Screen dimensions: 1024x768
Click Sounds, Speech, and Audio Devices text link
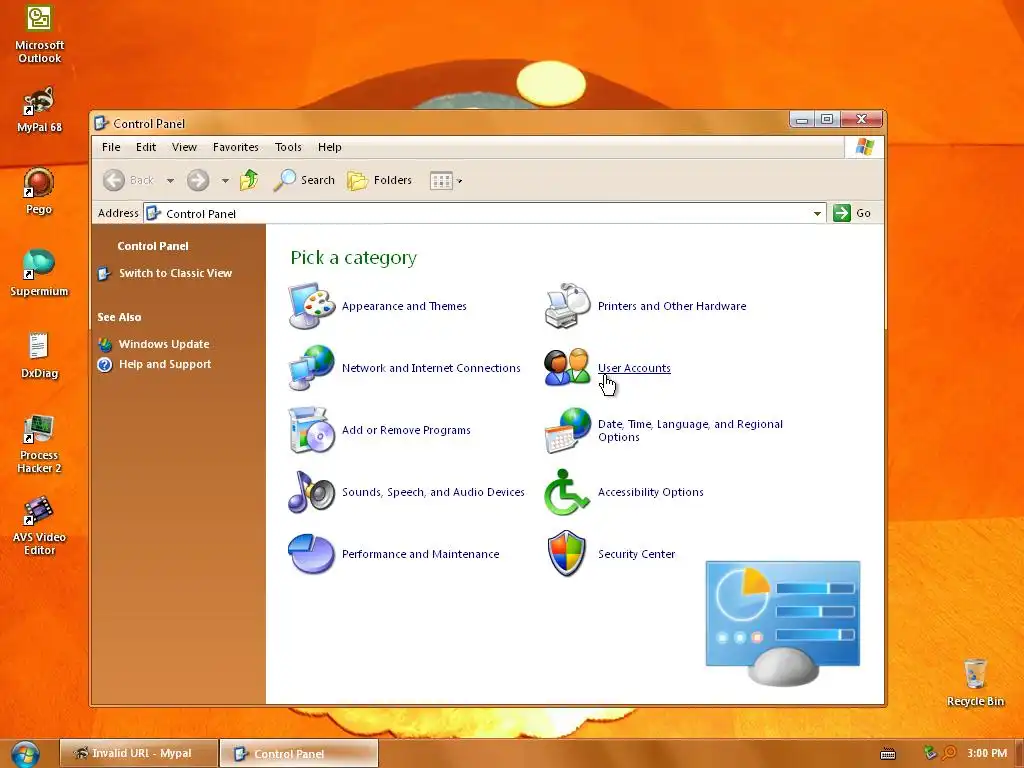click(x=433, y=492)
